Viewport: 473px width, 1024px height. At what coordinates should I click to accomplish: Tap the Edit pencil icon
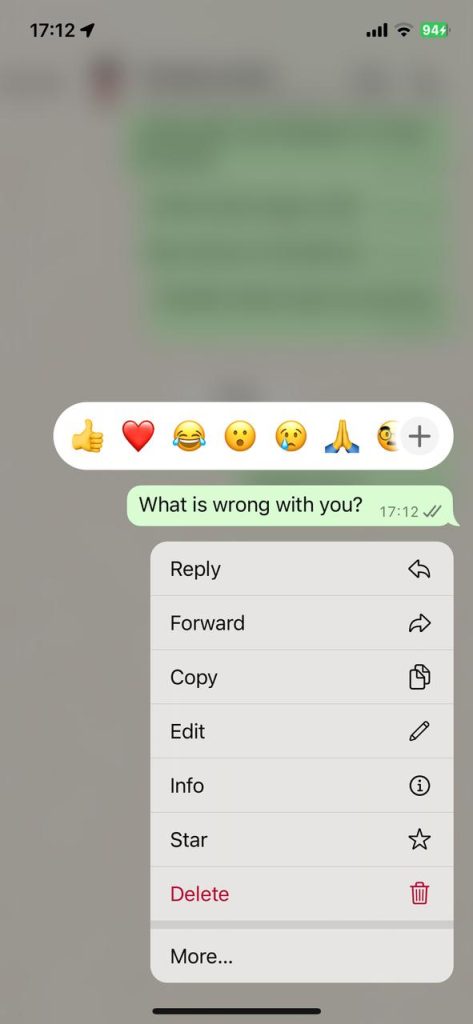[x=419, y=731]
